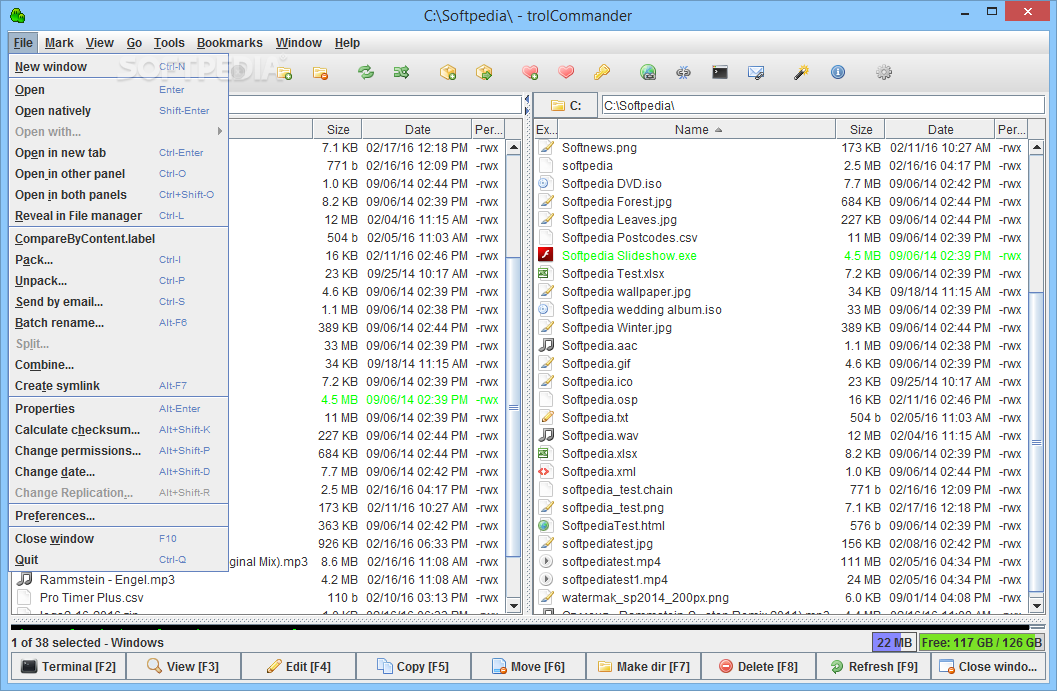This screenshot has width=1057, height=691.
Task: Select the Softpedia Postcodes.csv file row
Action: (782, 237)
